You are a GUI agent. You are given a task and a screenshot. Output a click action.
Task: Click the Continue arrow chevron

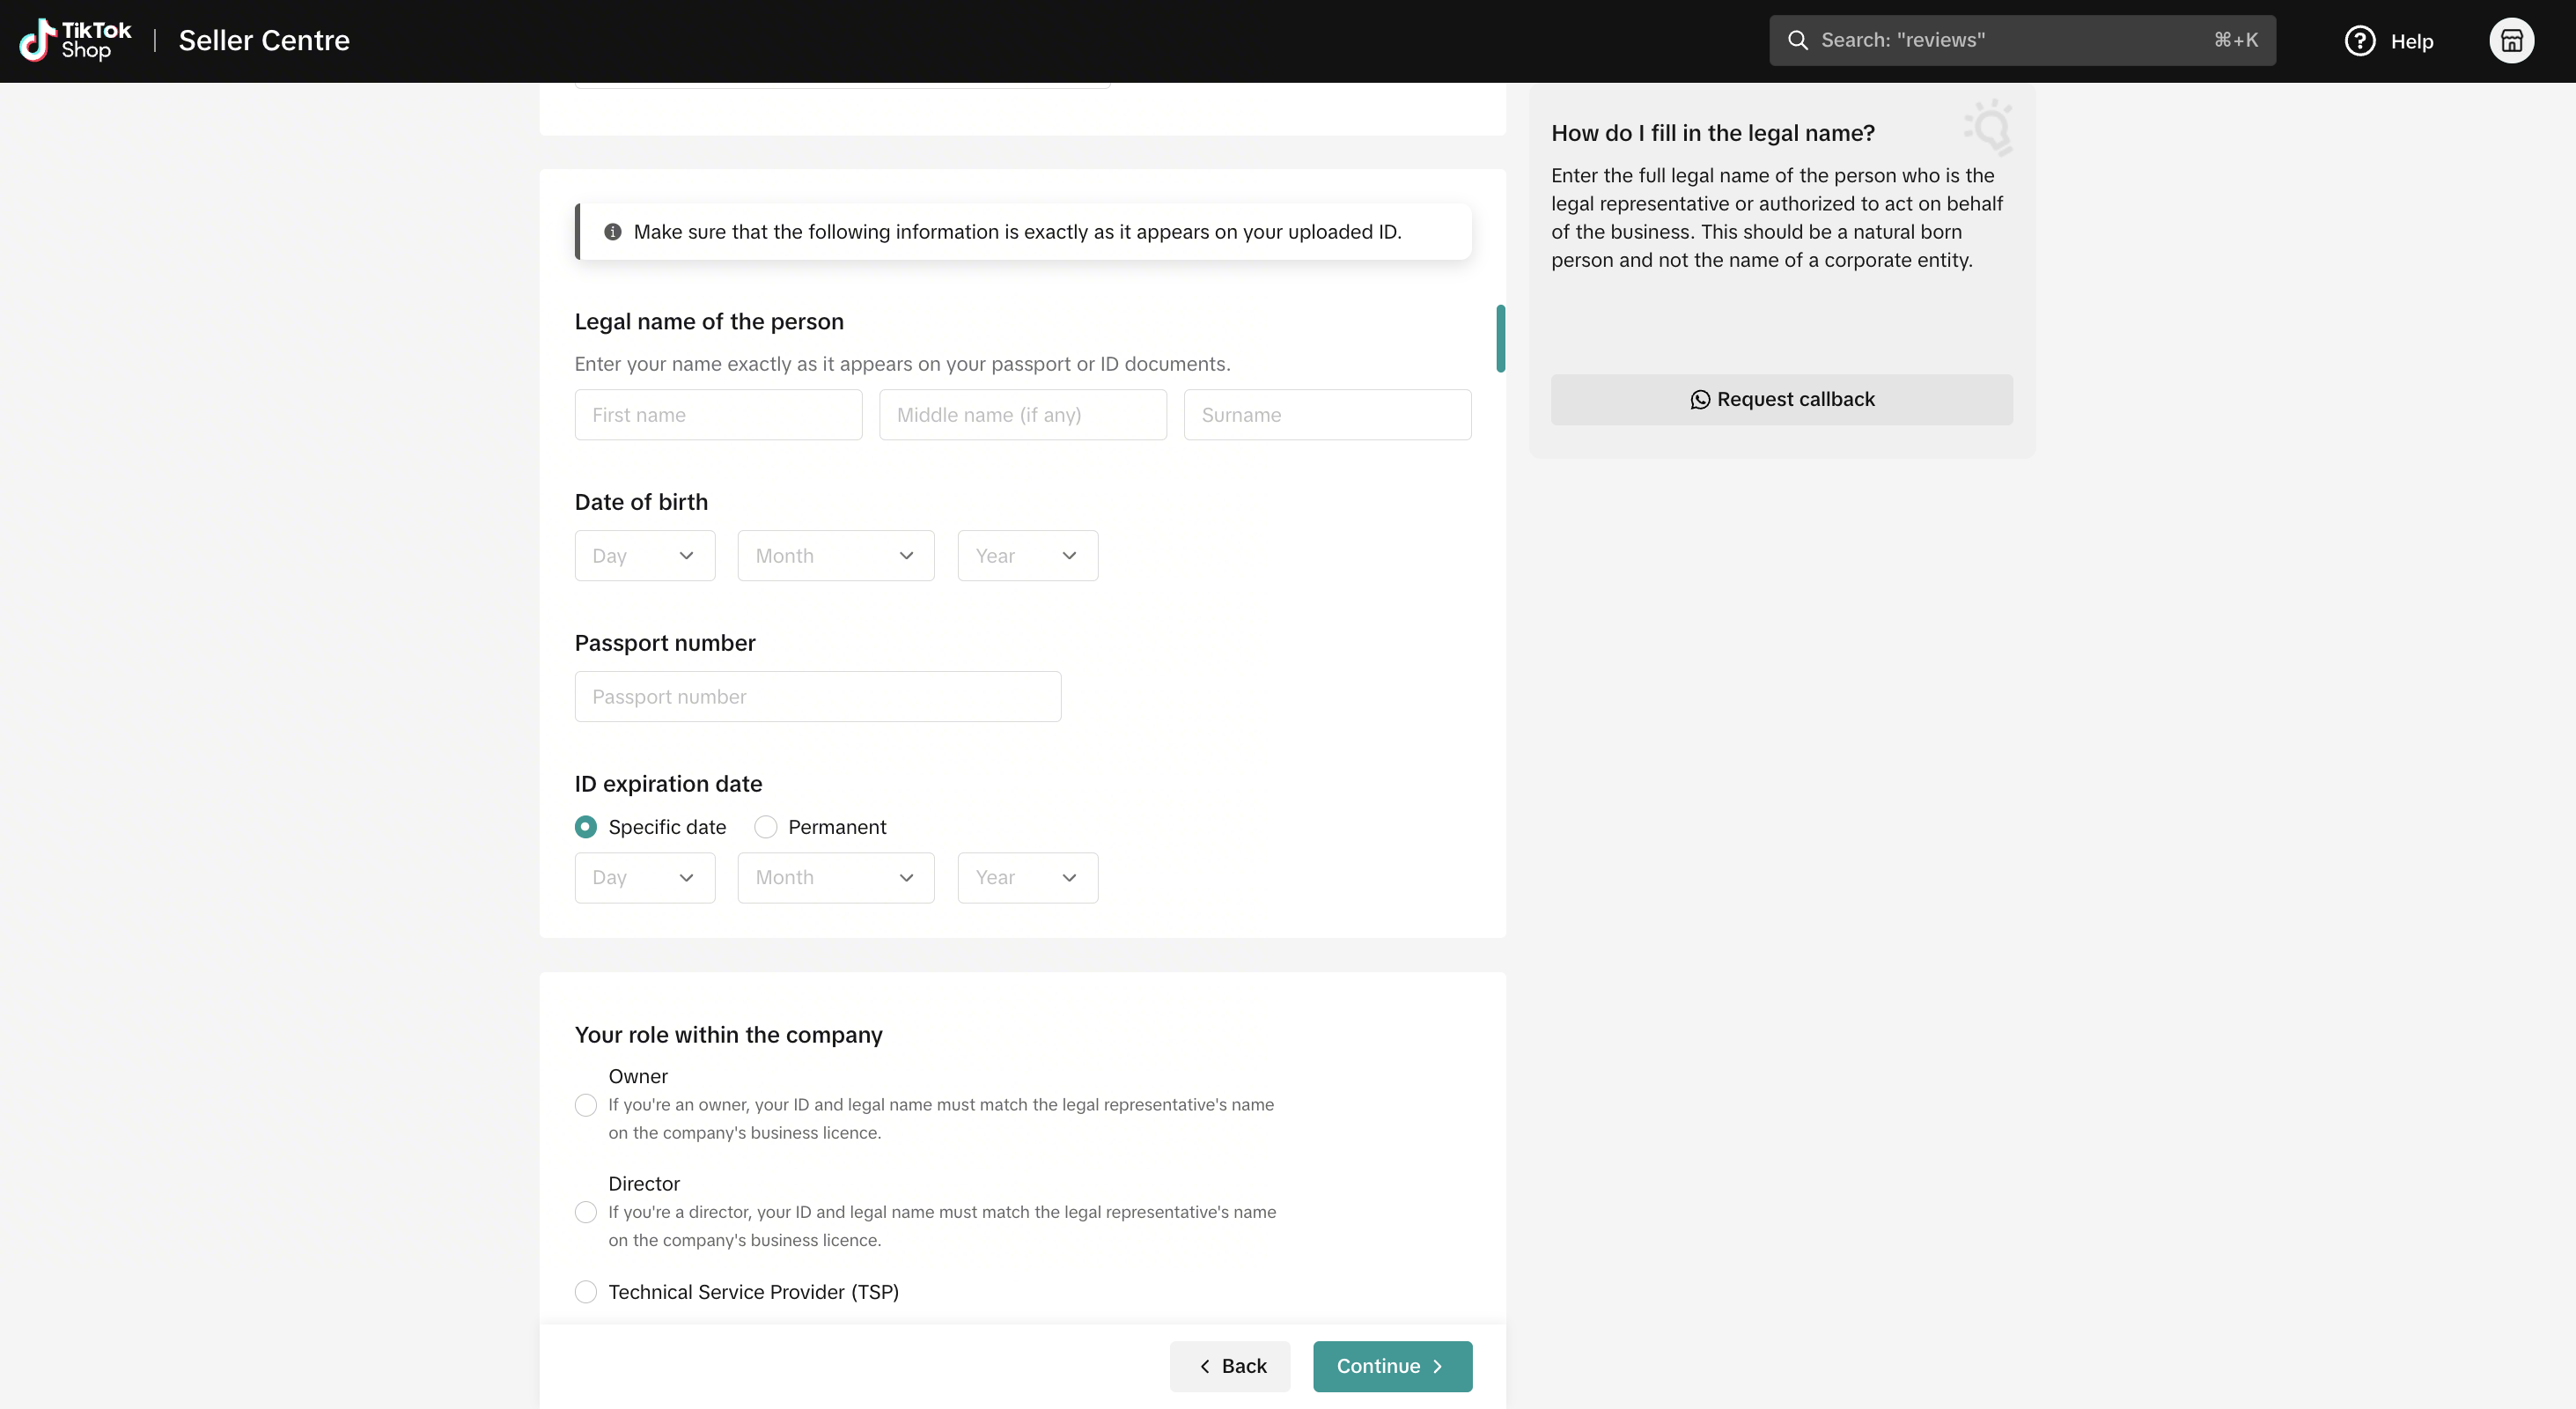click(x=1438, y=1366)
